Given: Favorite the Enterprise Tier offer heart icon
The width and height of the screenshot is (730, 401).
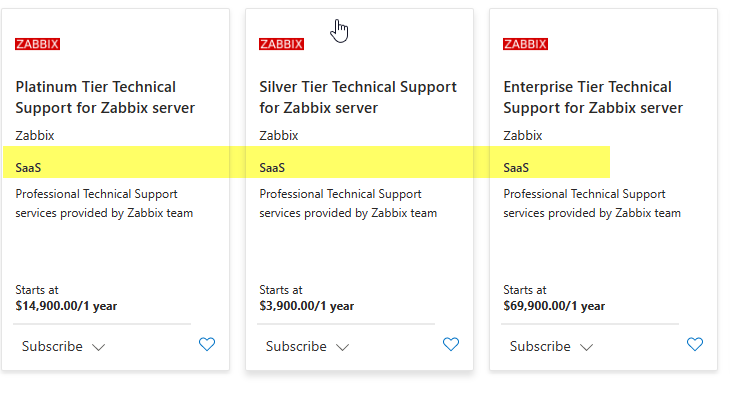Looking at the screenshot, I should pyautogui.click(x=695, y=345).
